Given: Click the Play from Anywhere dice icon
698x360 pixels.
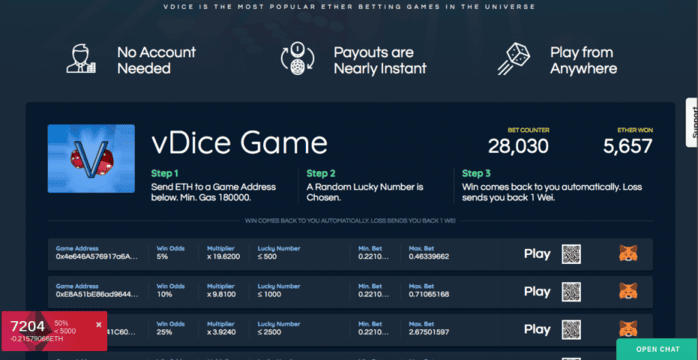Looking at the screenshot, I should pos(513,59).
